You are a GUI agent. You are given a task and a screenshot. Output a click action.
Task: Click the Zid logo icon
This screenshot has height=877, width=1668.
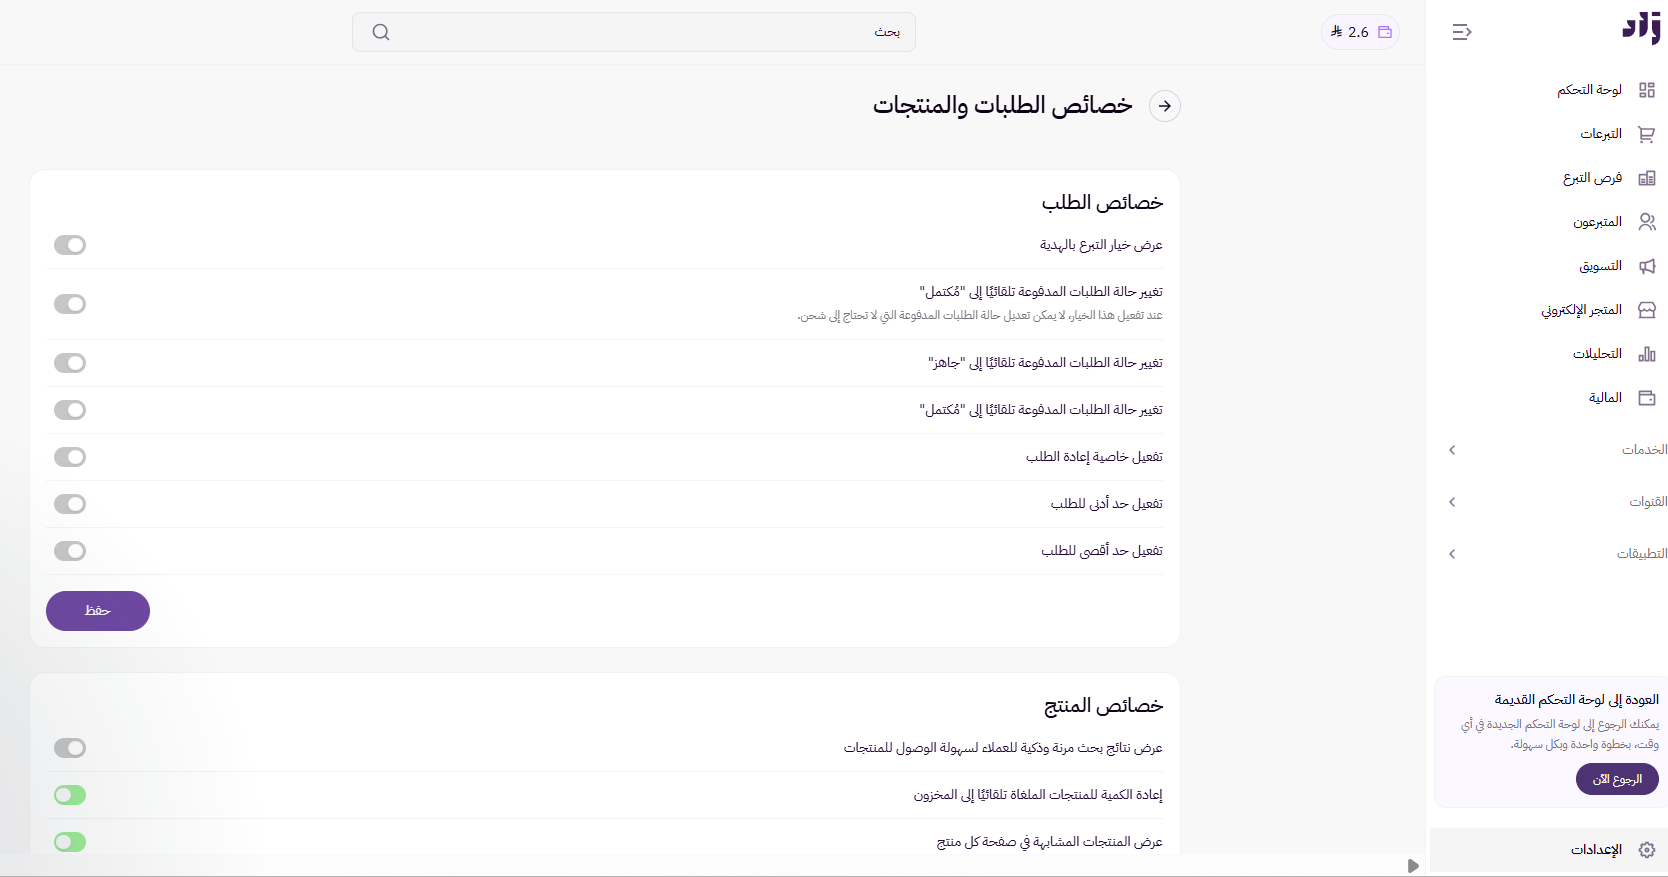point(1641,28)
